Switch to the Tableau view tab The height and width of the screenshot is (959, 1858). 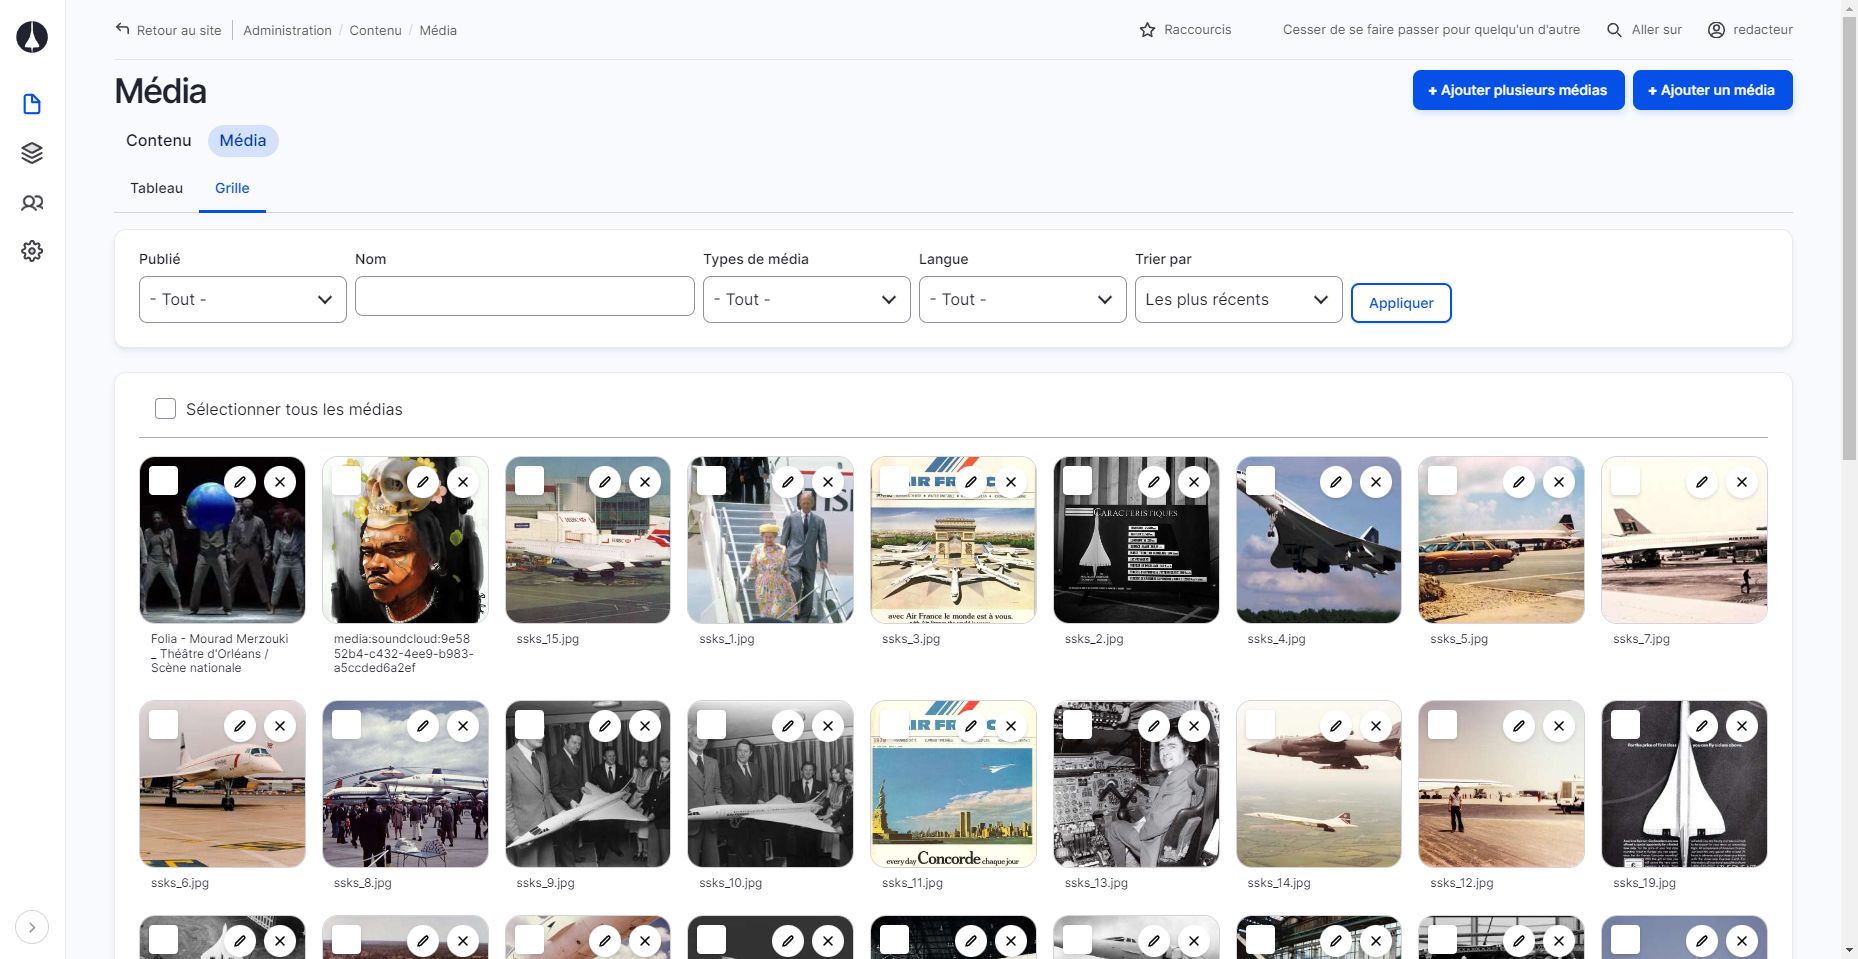(x=157, y=189)
